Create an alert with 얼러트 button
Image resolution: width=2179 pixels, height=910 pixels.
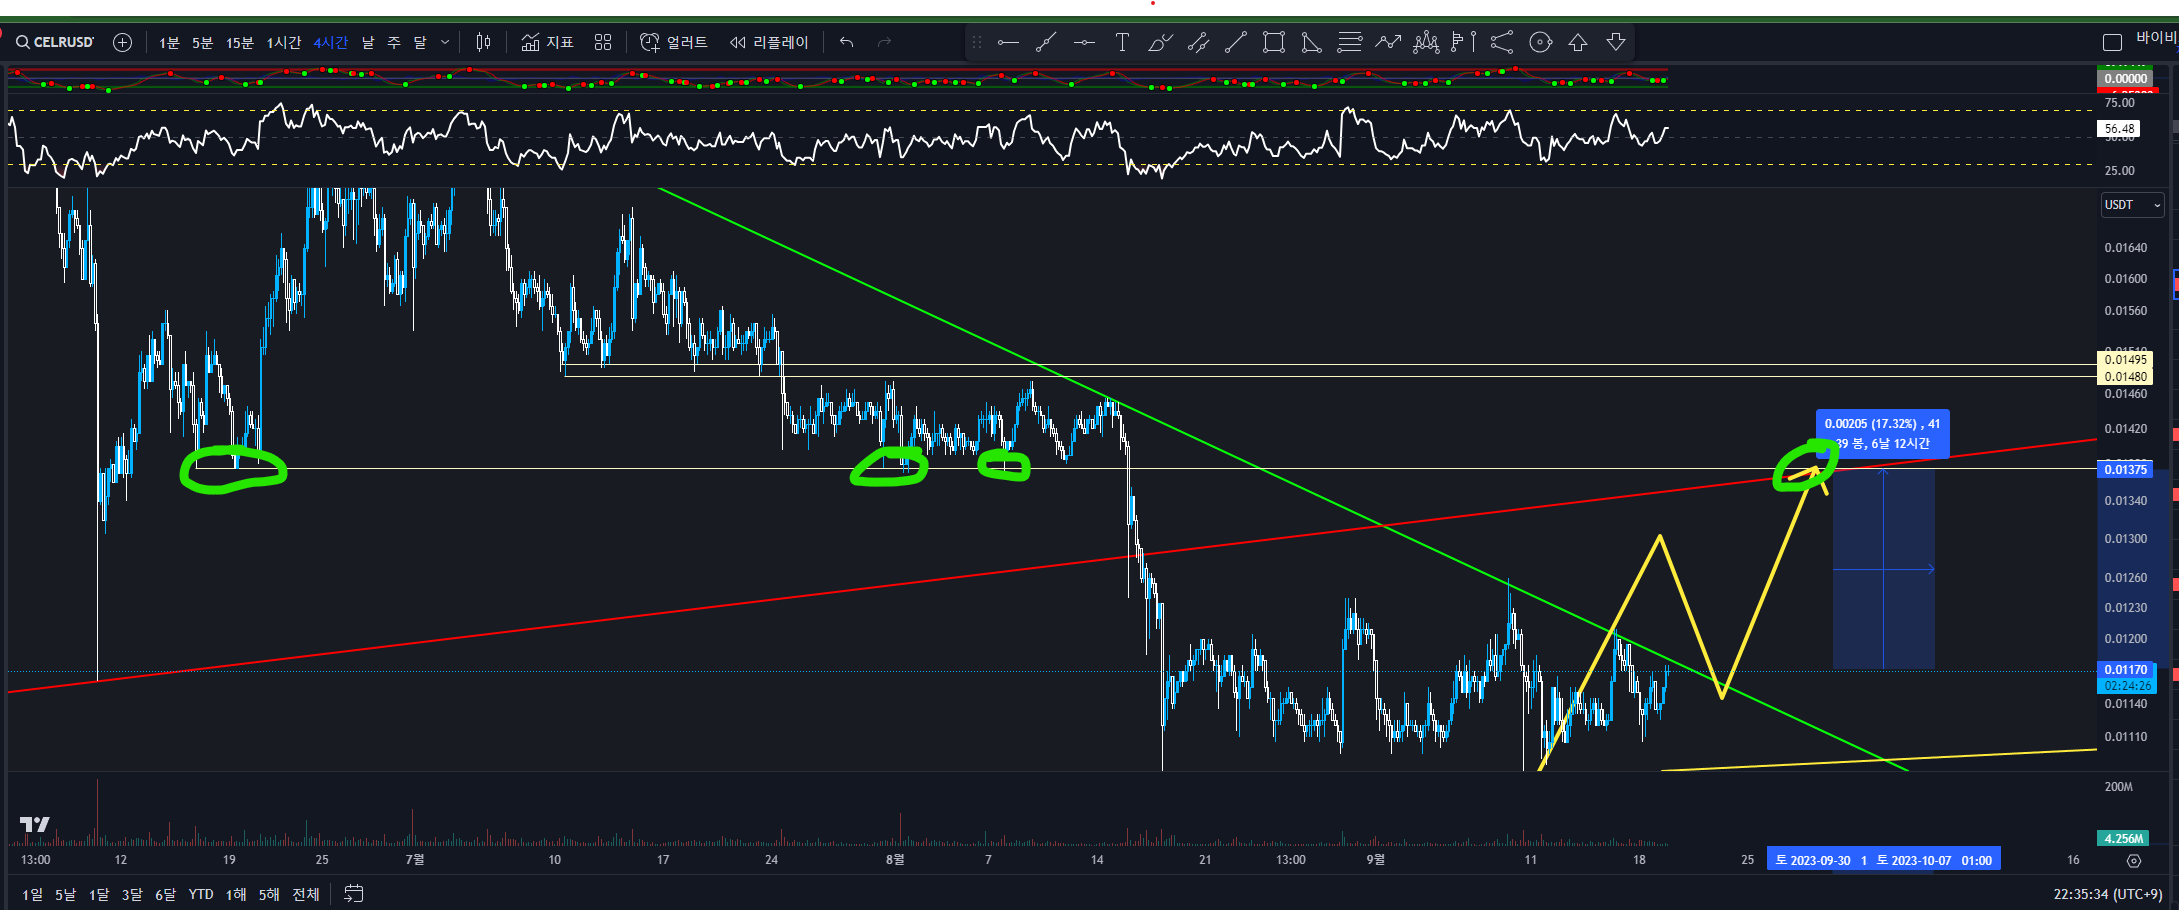click(673, 42)
